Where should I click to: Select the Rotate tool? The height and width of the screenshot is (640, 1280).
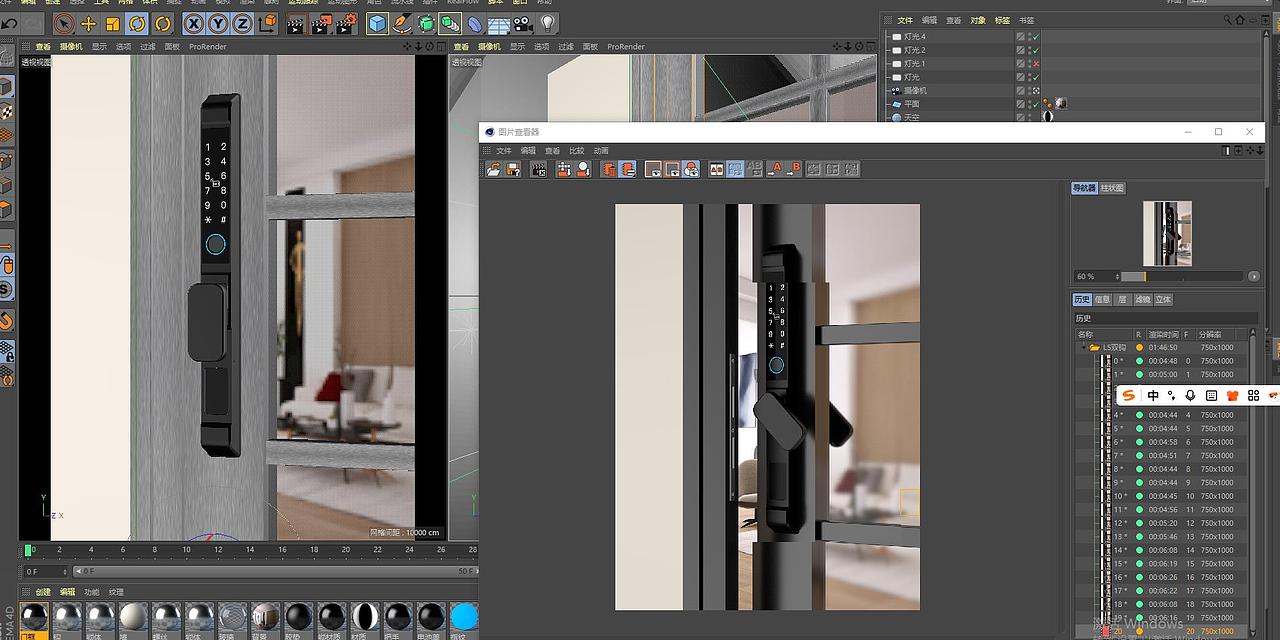click(x=138, y=23)
